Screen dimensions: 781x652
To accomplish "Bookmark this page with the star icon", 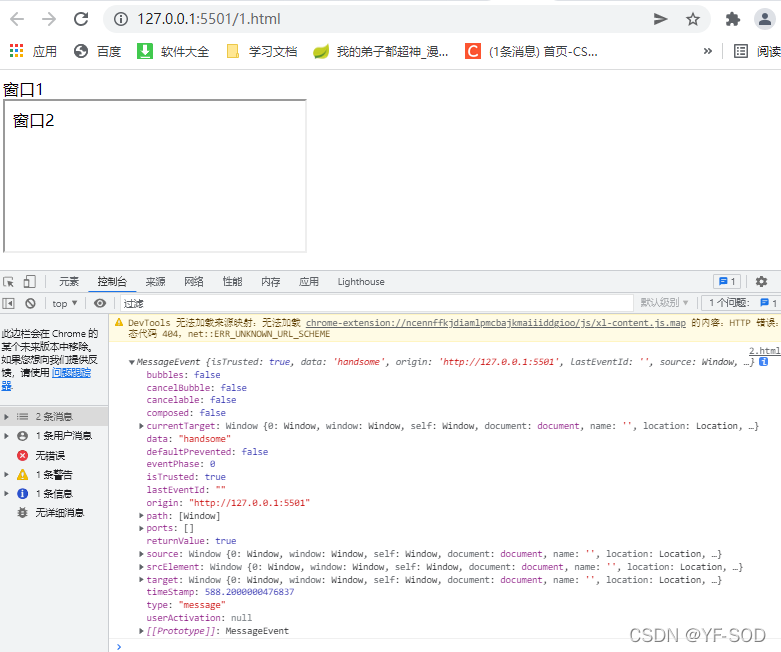I will tap(692, 19).
